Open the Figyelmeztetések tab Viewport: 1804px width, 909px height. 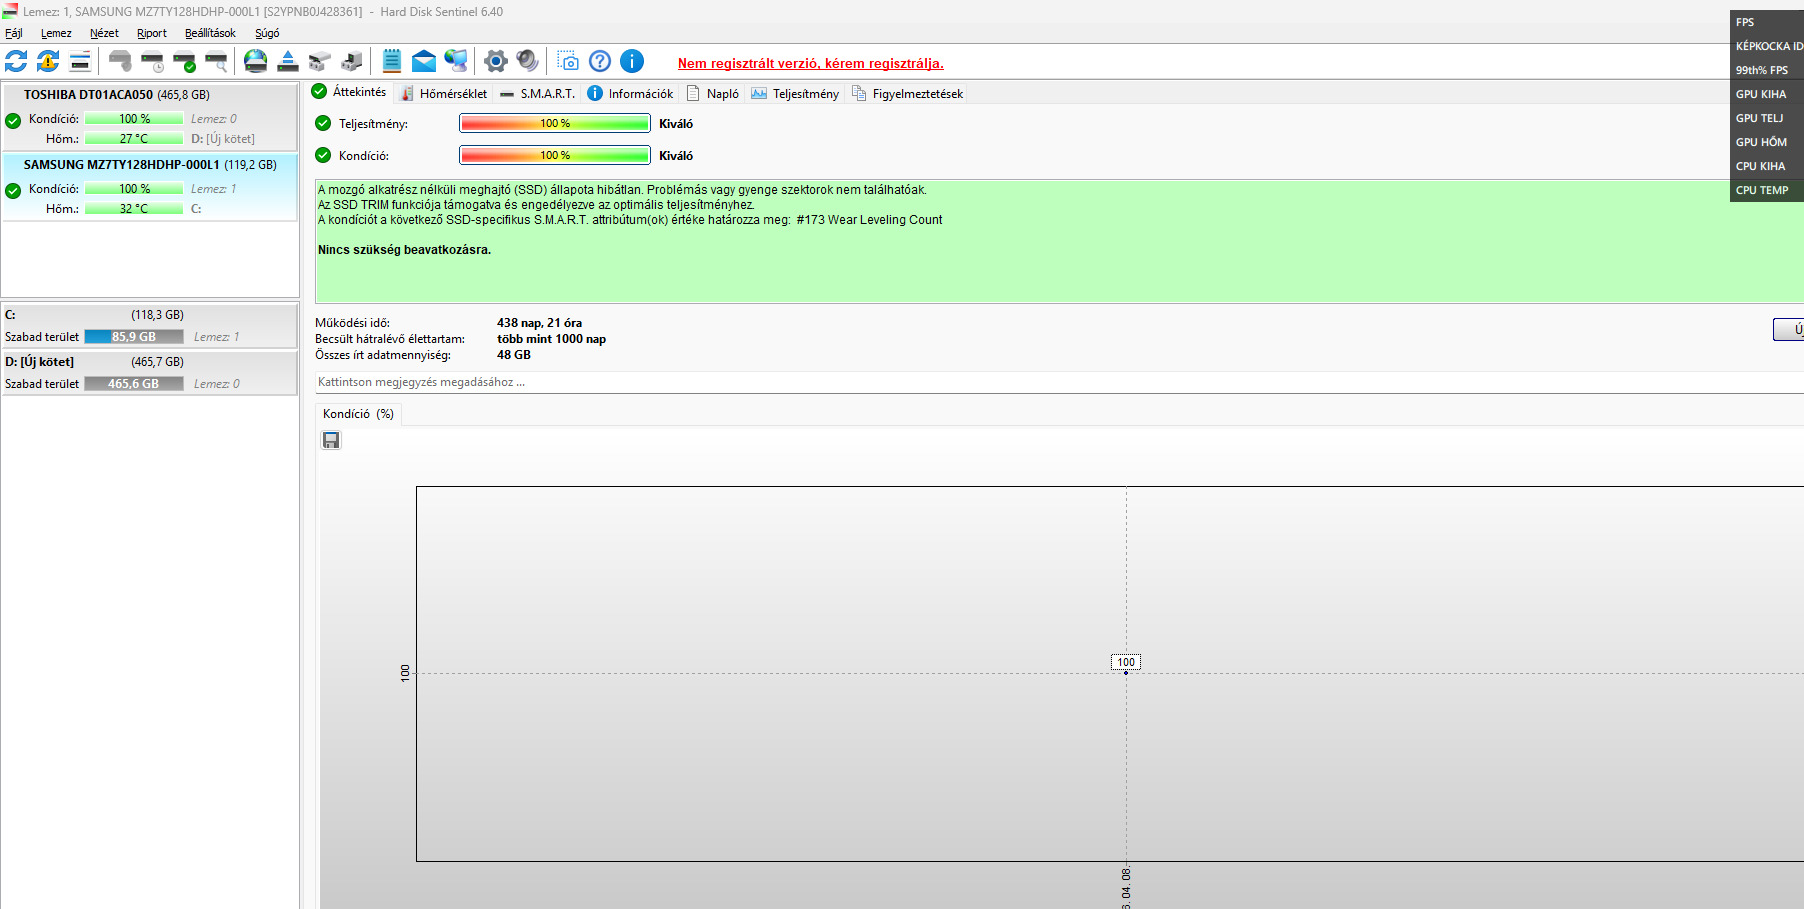pos(907,94)
